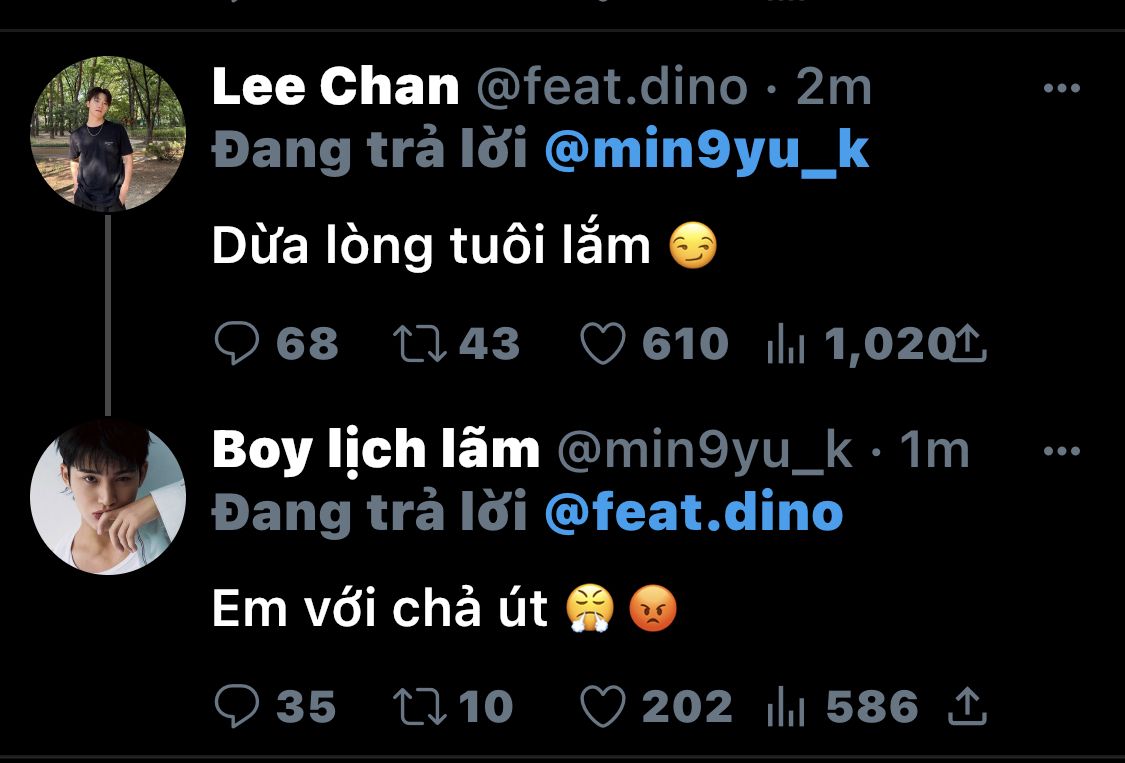Open tweet text 'Em với chả út'
The width and height of the screenshot is (1125, 763).
tap(380, 609)
